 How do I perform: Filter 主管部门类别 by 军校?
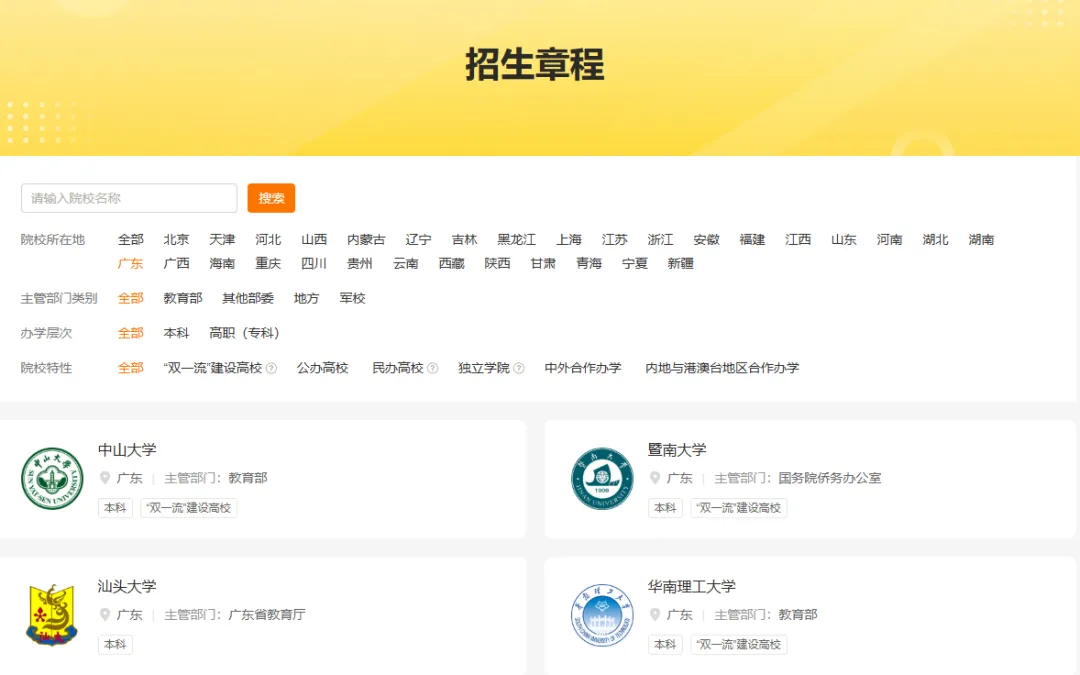coord(353,298)
